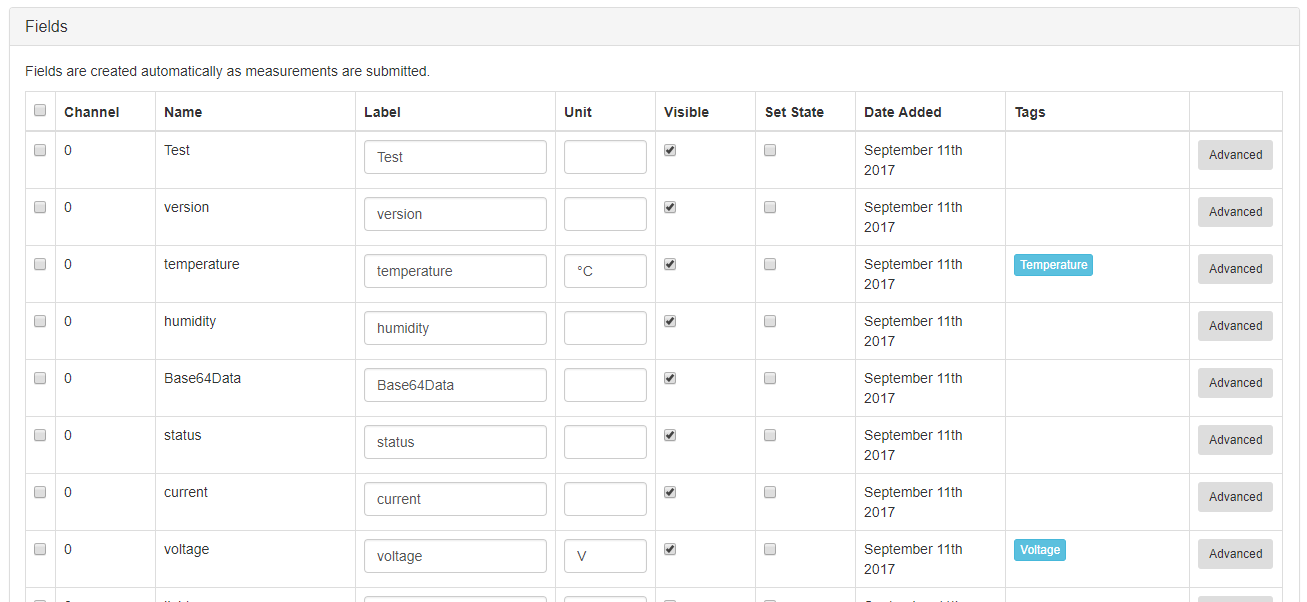
Task: Click the empty Unit input for status
Action: pos(605,441)
